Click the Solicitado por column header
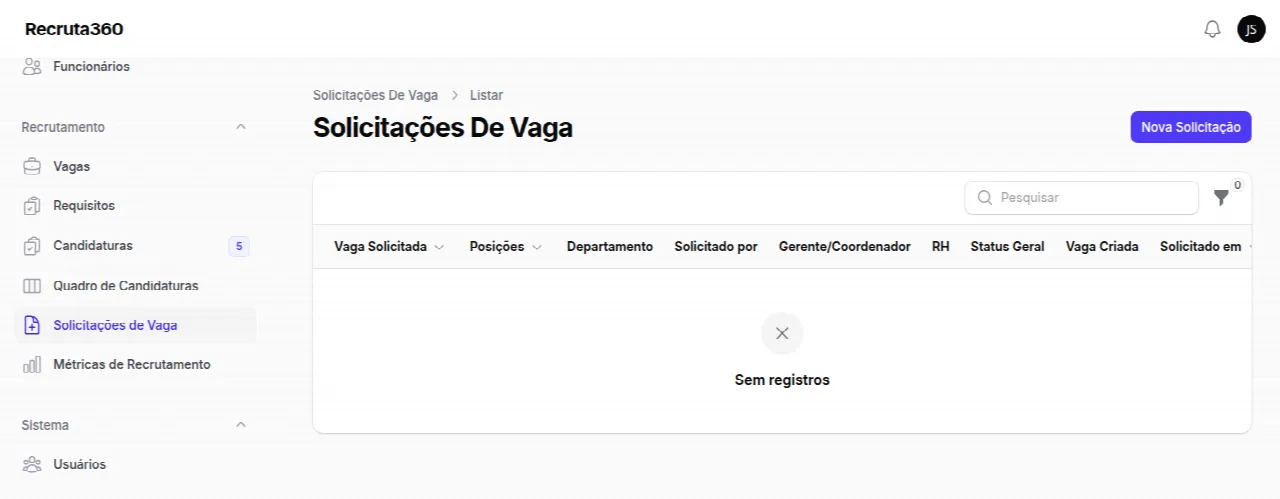Image resolution: width=1280 pixels, height=499 pixels. [x=716, y=247]
